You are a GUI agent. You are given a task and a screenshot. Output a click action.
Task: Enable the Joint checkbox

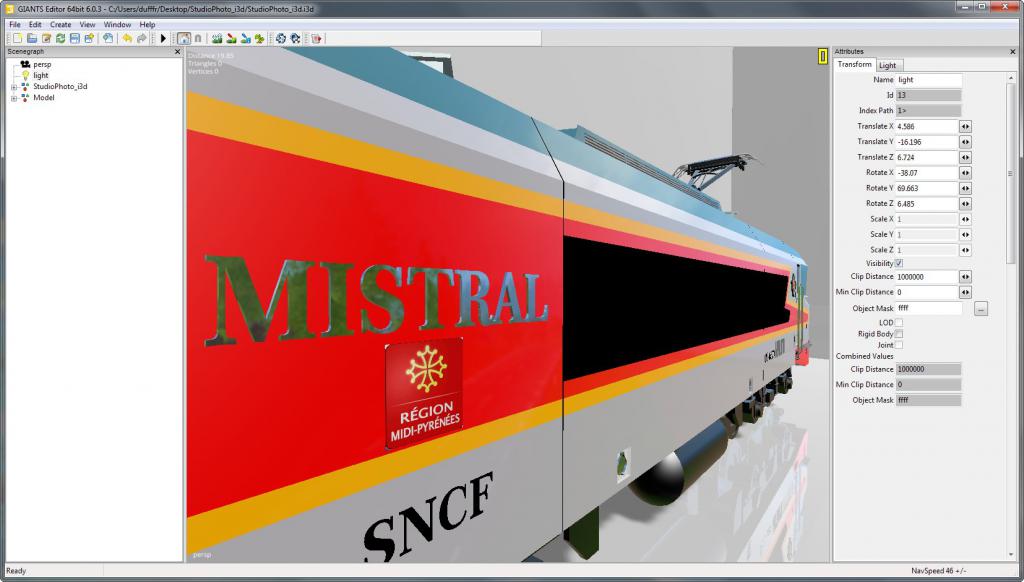899,345
